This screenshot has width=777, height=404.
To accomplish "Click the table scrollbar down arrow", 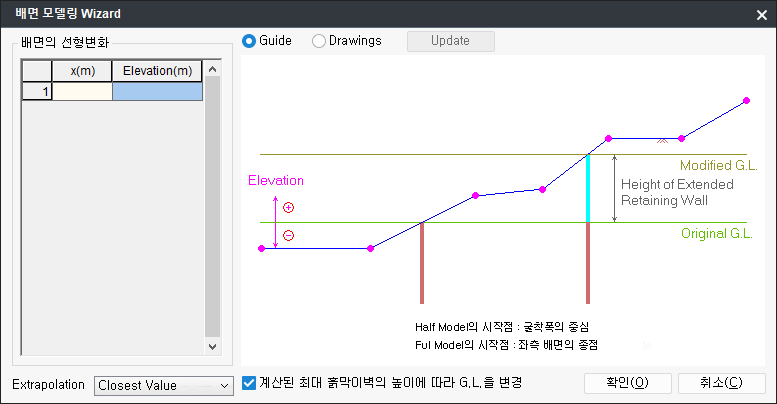I will point(212,346).
